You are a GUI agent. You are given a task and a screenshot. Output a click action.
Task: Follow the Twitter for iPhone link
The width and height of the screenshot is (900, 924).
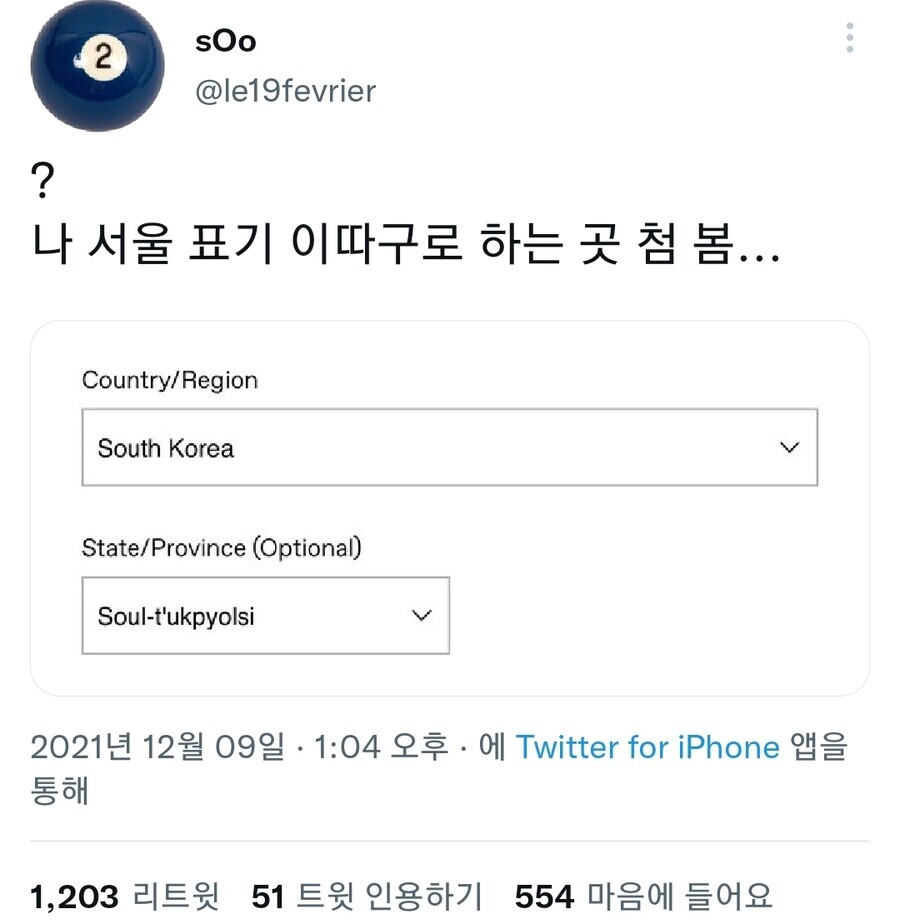(x=648, y=747)
